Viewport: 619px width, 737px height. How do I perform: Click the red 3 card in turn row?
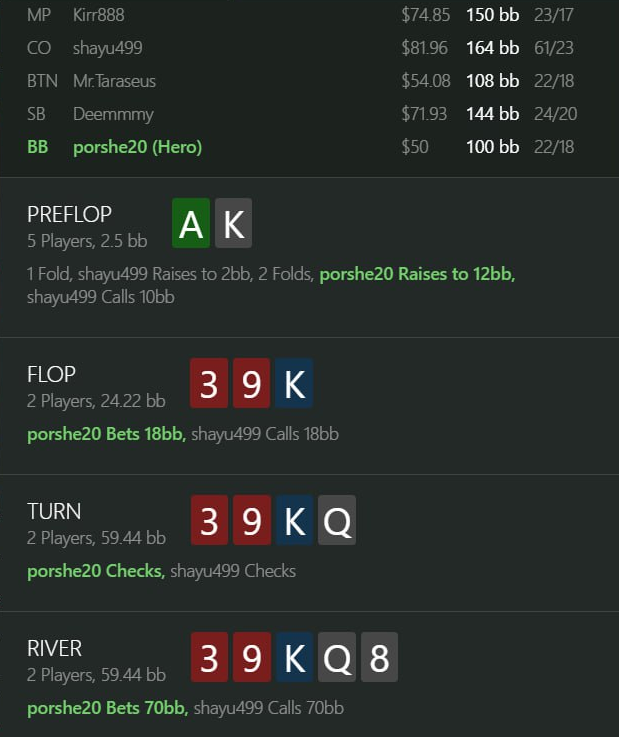click(x=209, y=520)
